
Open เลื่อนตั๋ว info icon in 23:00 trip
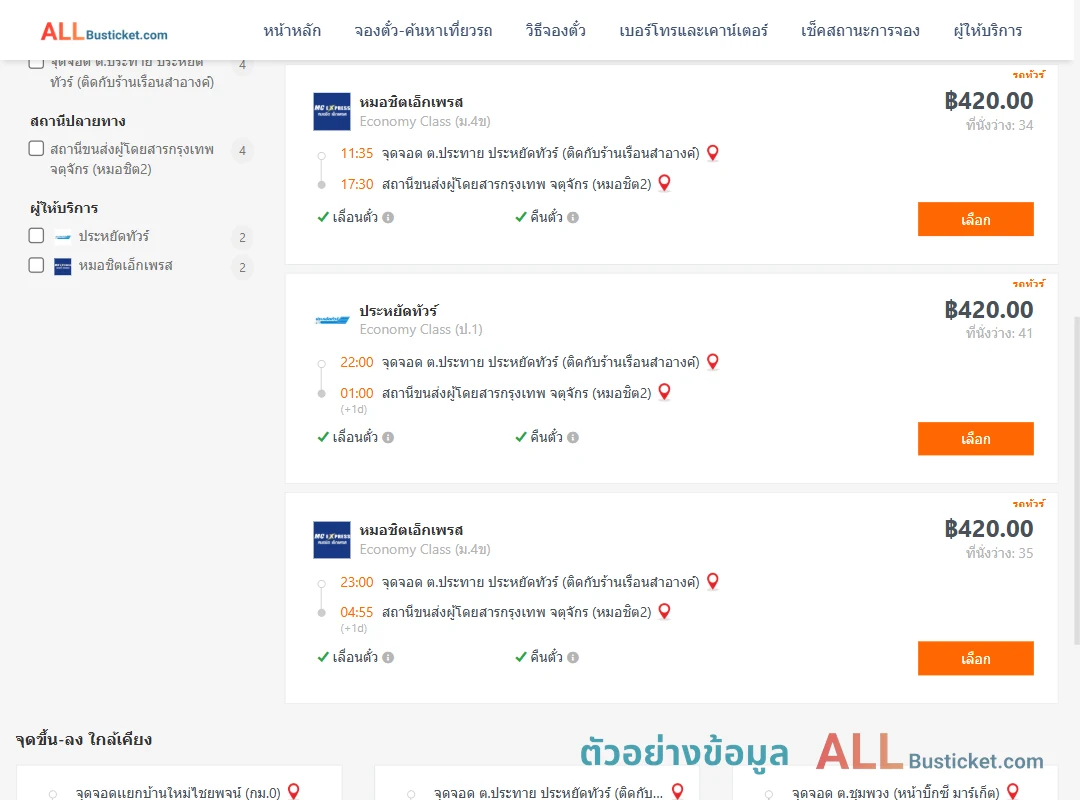pos(388,657)
